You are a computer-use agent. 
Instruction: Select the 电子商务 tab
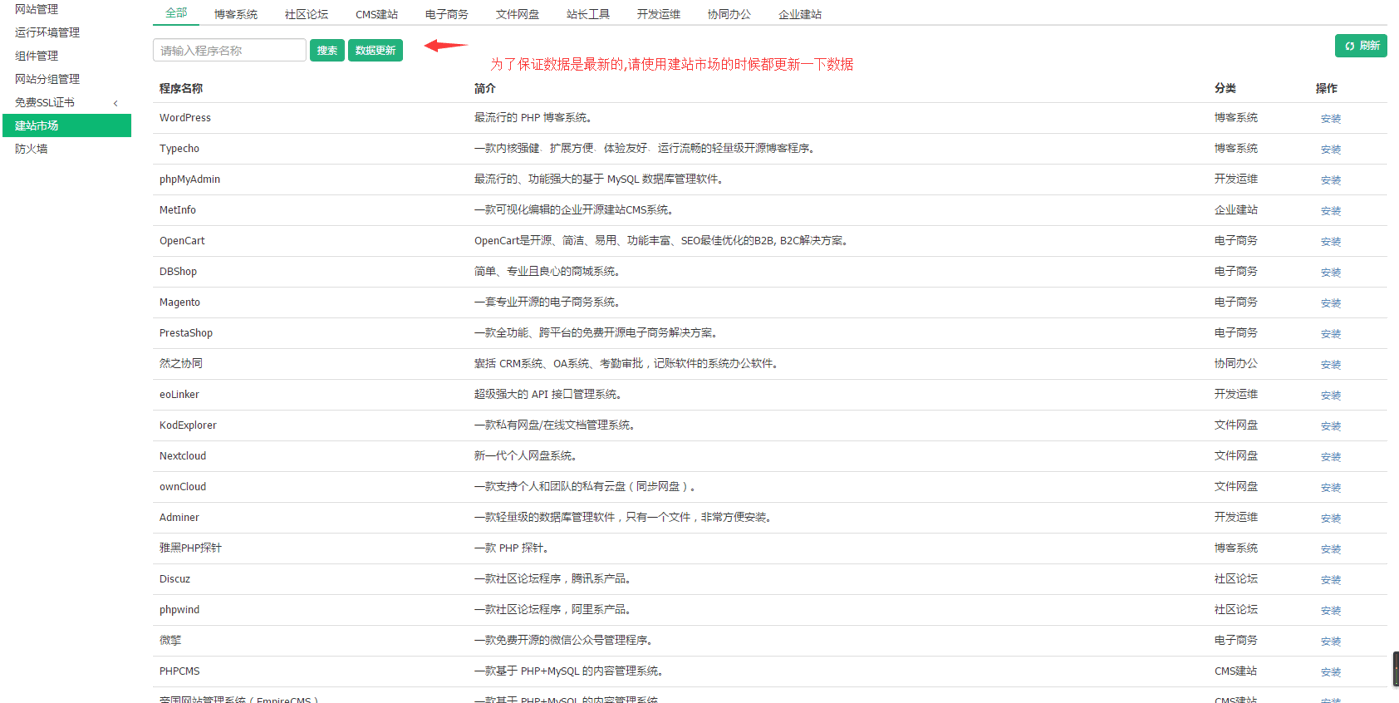(446, 14)
